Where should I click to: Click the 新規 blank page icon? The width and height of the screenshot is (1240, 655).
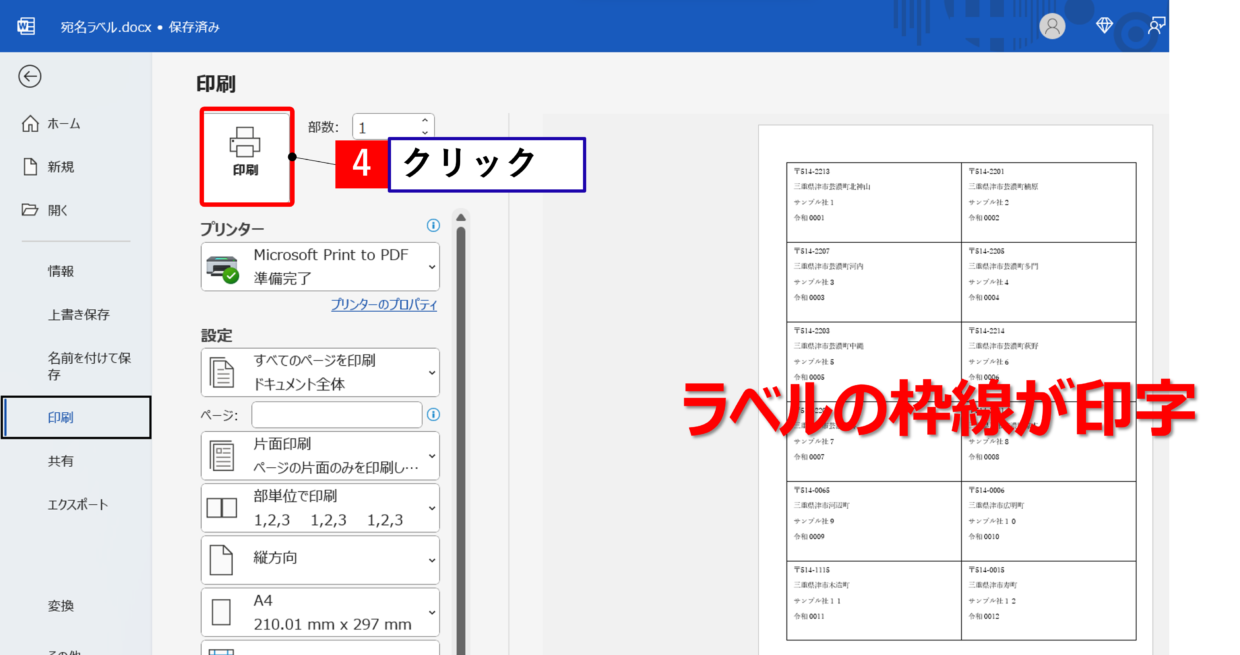(30, 167)
